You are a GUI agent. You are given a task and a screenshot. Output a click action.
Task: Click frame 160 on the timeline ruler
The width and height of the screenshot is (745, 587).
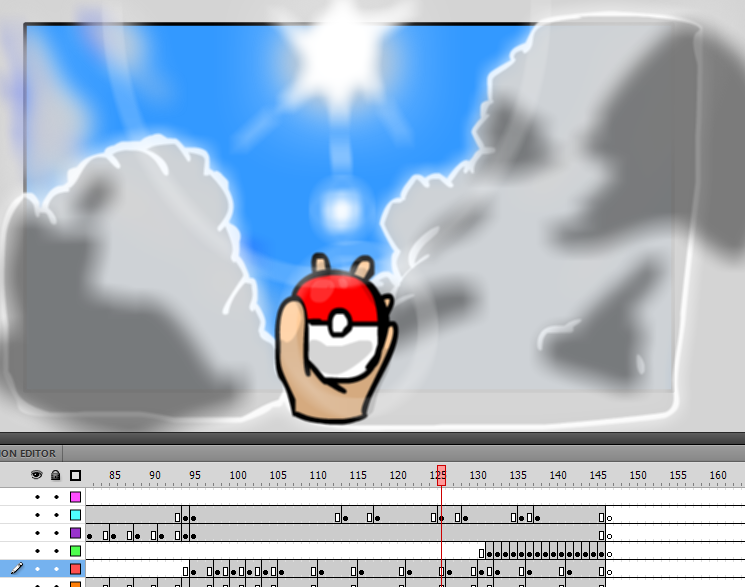[x=718, y=475]
